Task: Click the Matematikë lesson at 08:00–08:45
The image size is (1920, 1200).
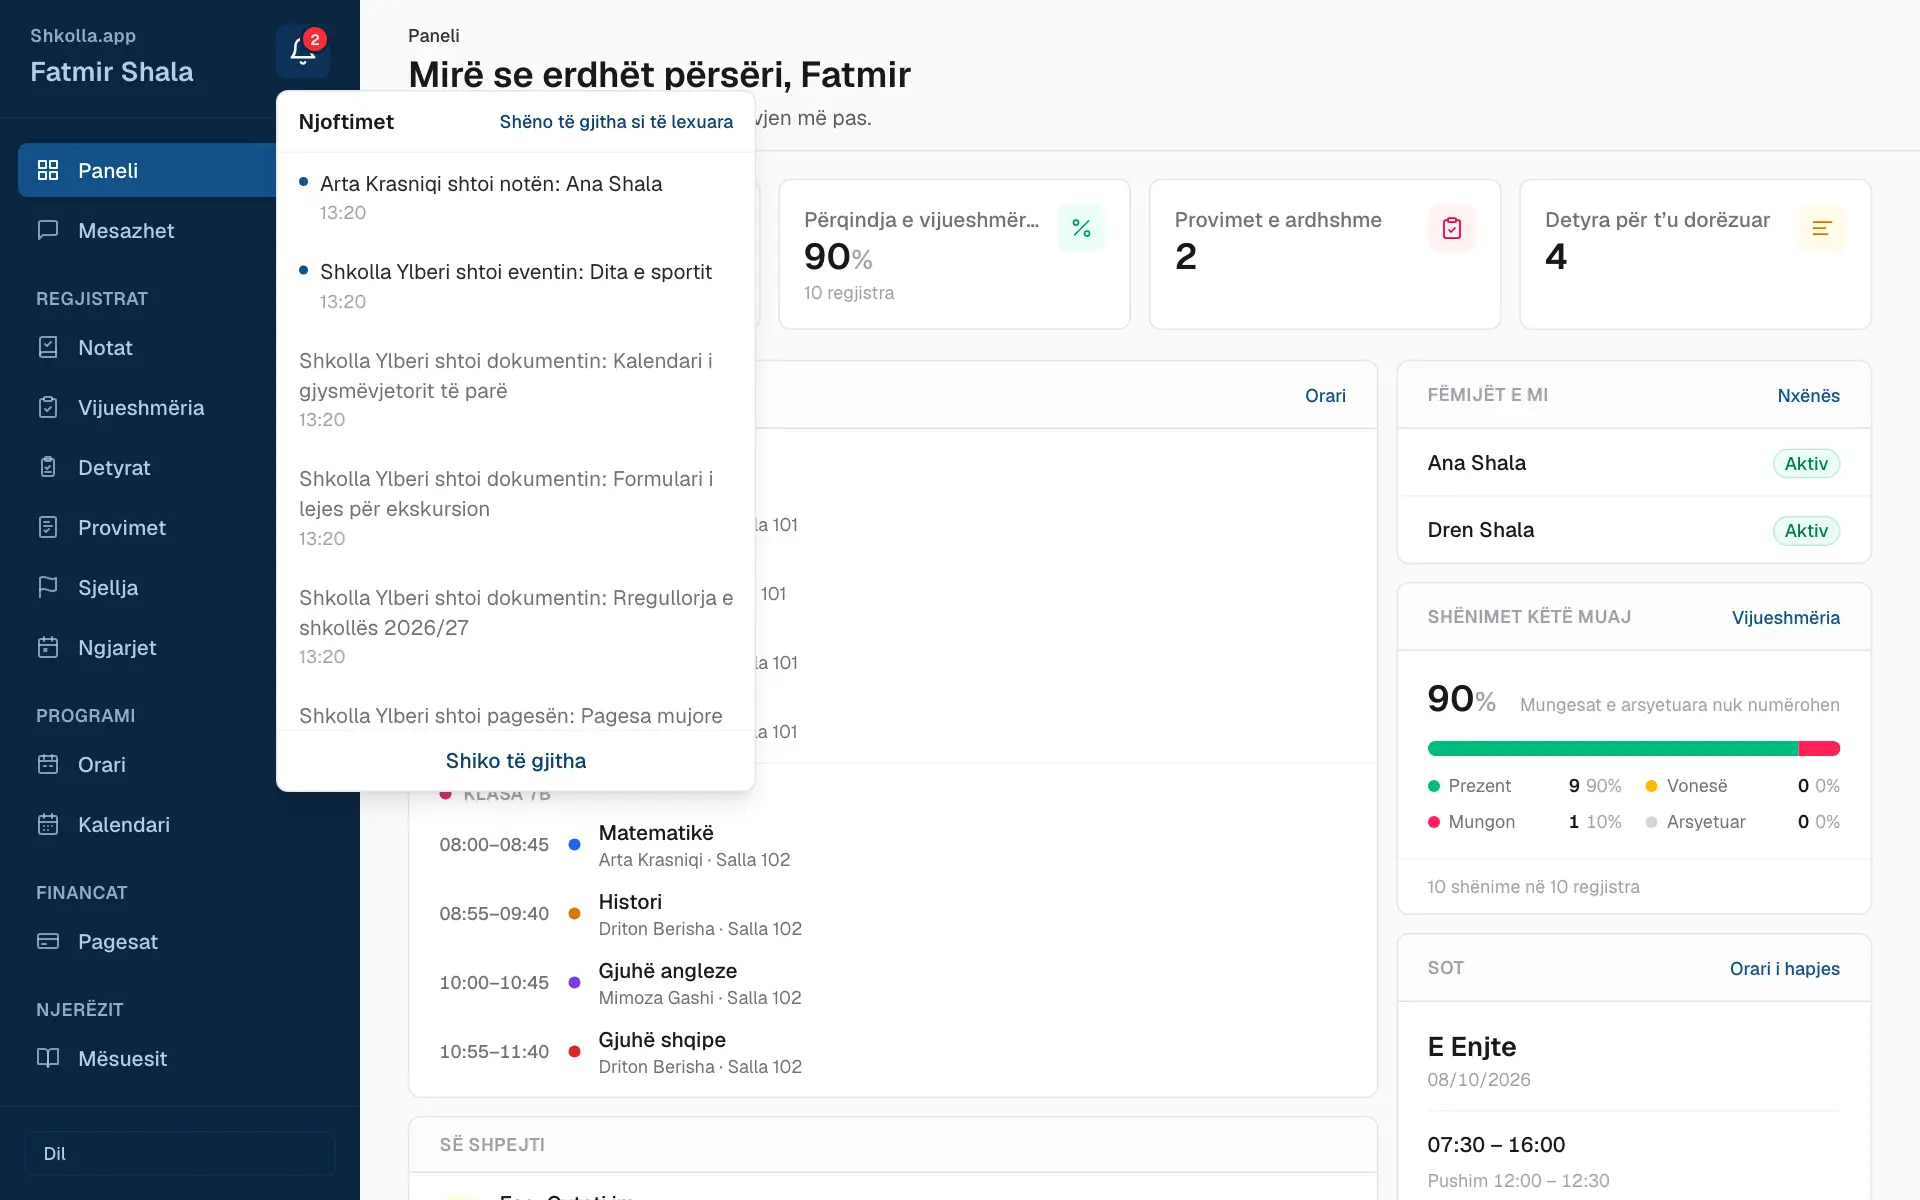Action: [893, 845]
